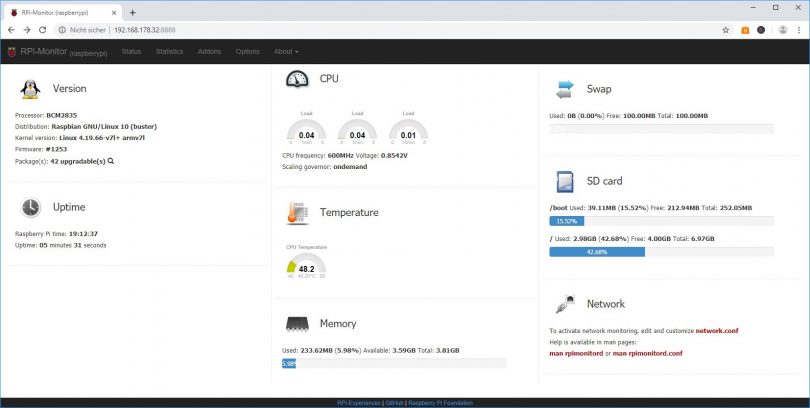Open GitHub footer link
The height and width of the screenshot is (408, 810).
point(394,403)
